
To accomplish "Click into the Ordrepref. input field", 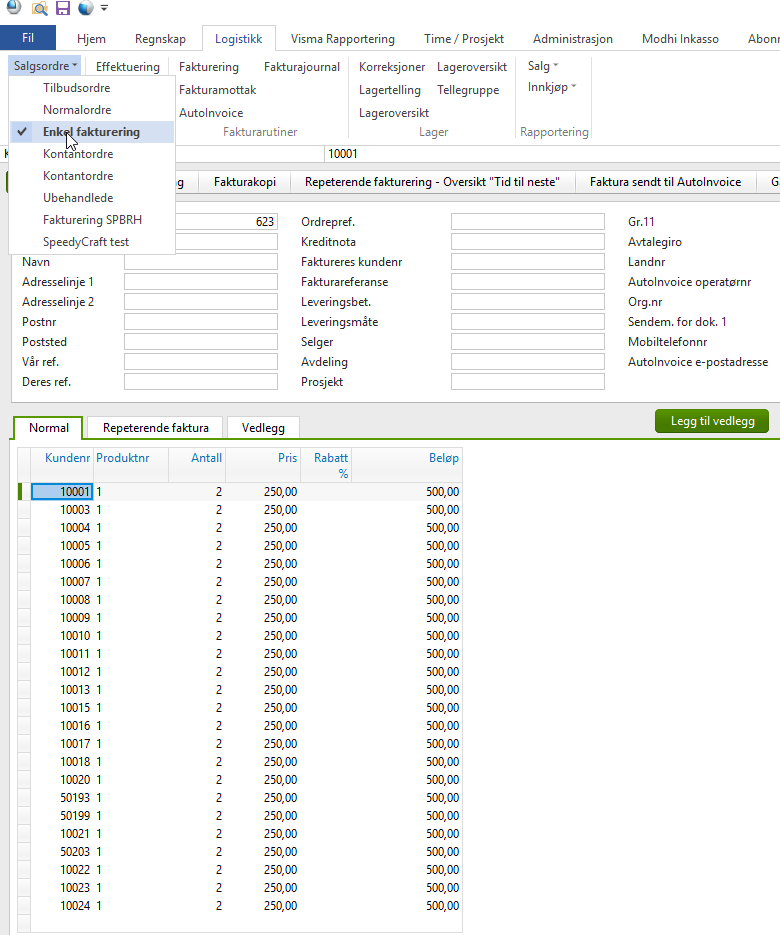I will [x=528, y=222].
